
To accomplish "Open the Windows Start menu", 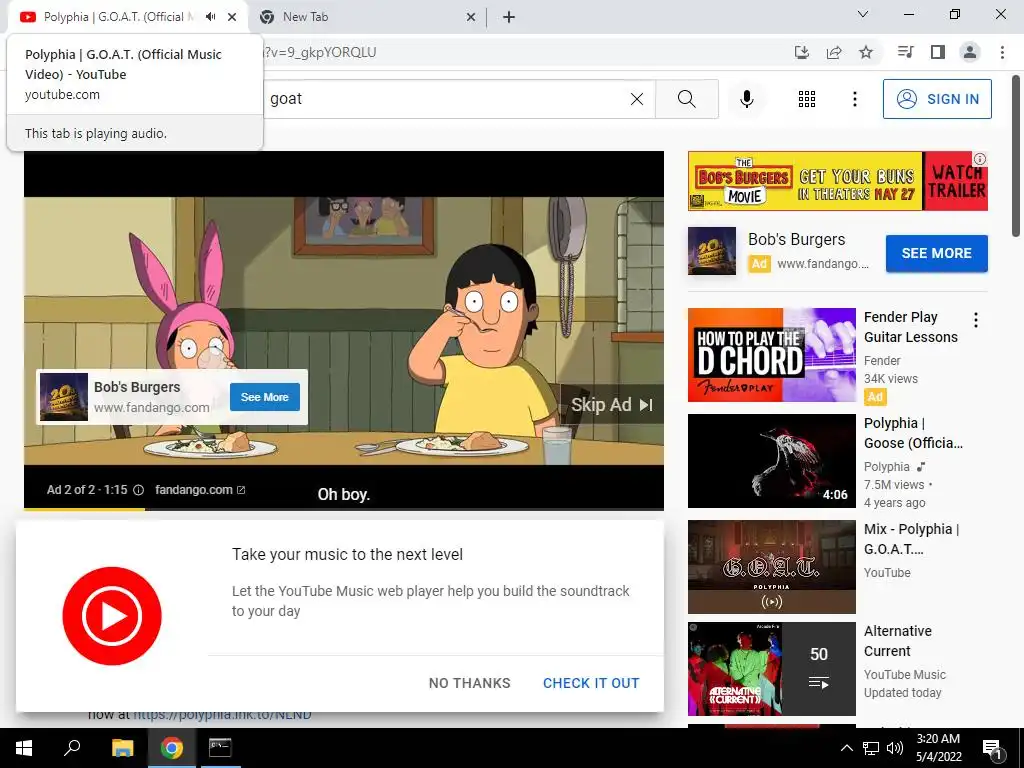I will click(24, 748).
